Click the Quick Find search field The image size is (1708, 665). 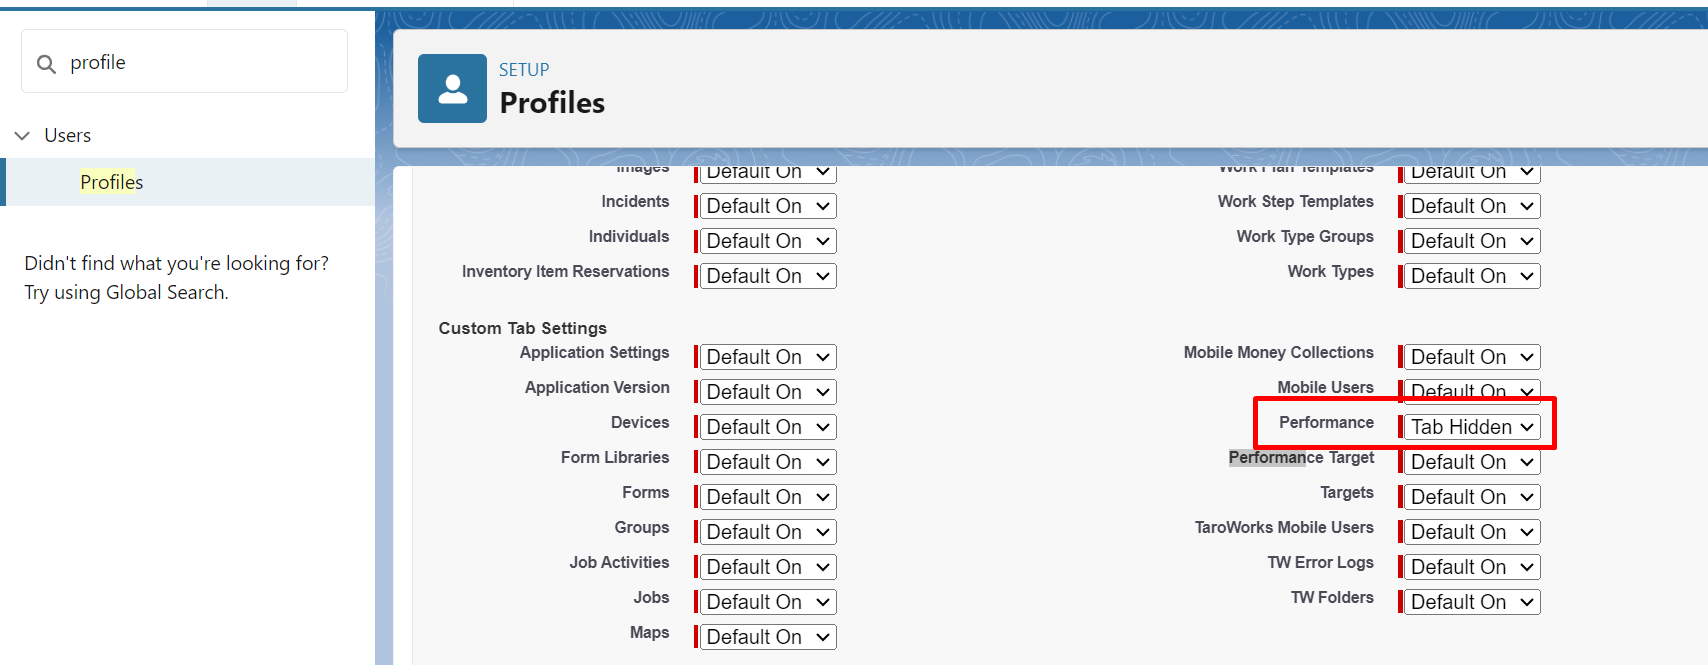point(200,62)
